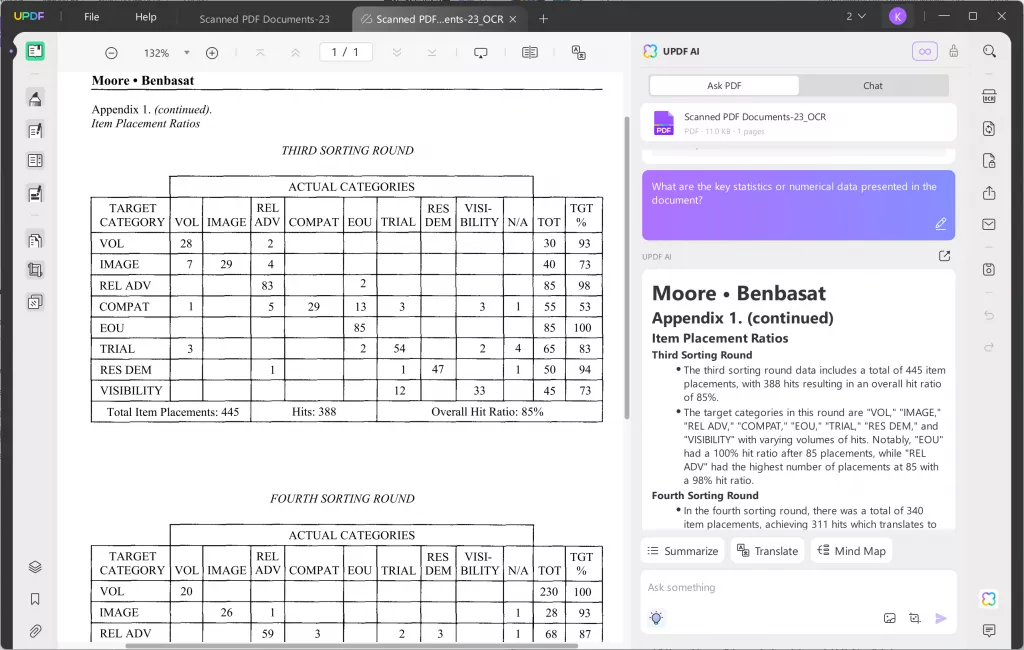Jump to the last page

(432, 53)
